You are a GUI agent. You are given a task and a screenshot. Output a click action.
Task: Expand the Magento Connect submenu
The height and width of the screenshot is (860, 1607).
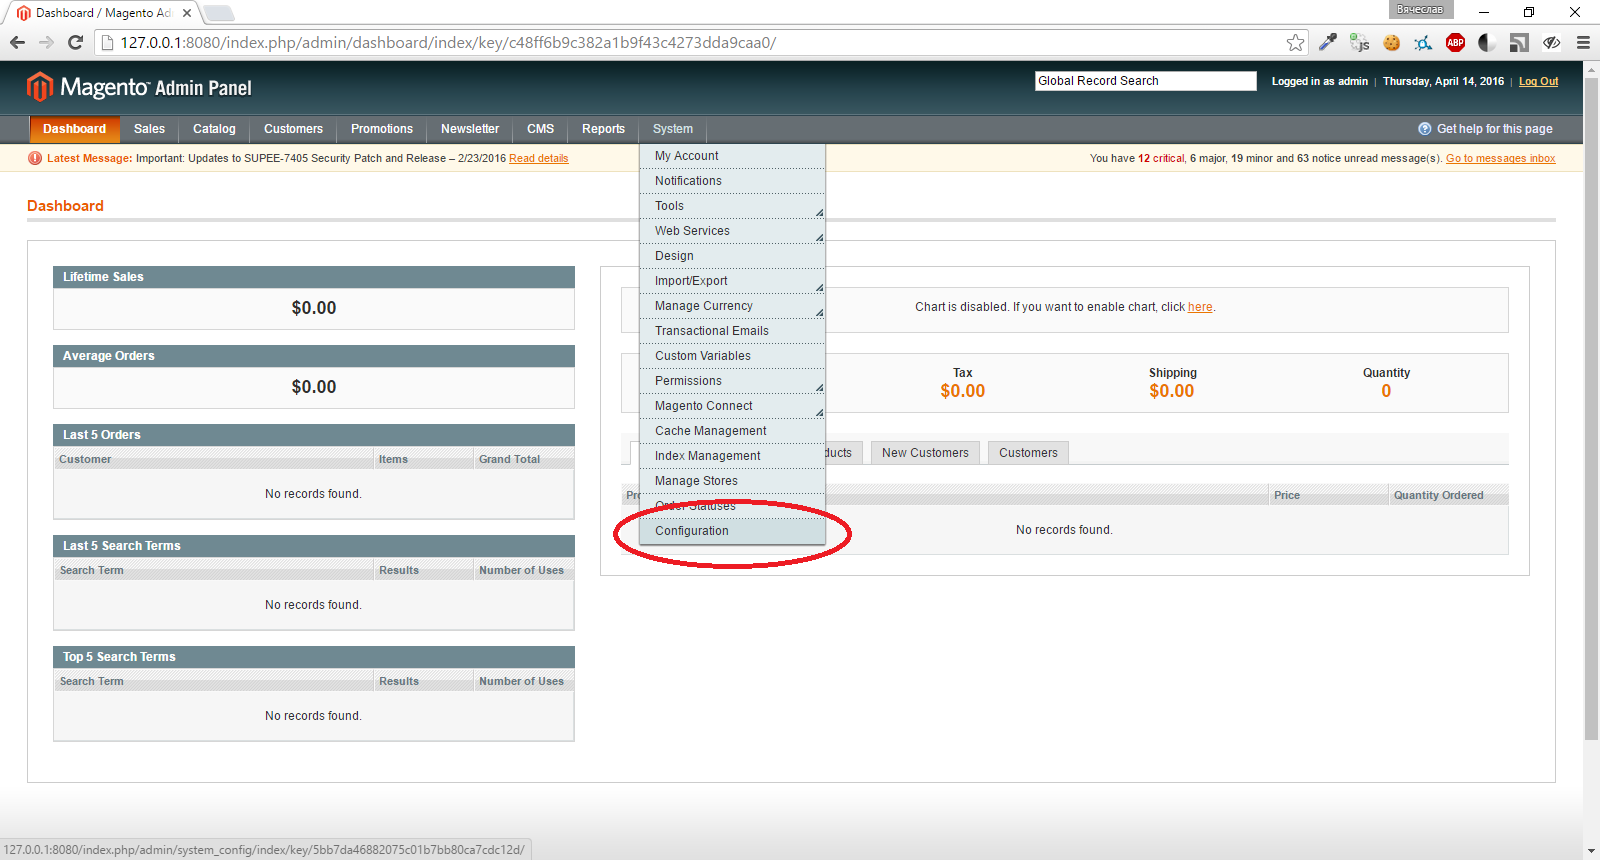[x=732, y=406]
